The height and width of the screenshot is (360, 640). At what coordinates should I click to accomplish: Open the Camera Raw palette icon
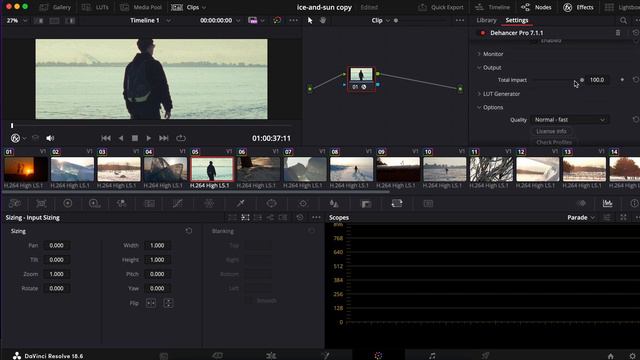pyautogui.click(x=15, y=203)
